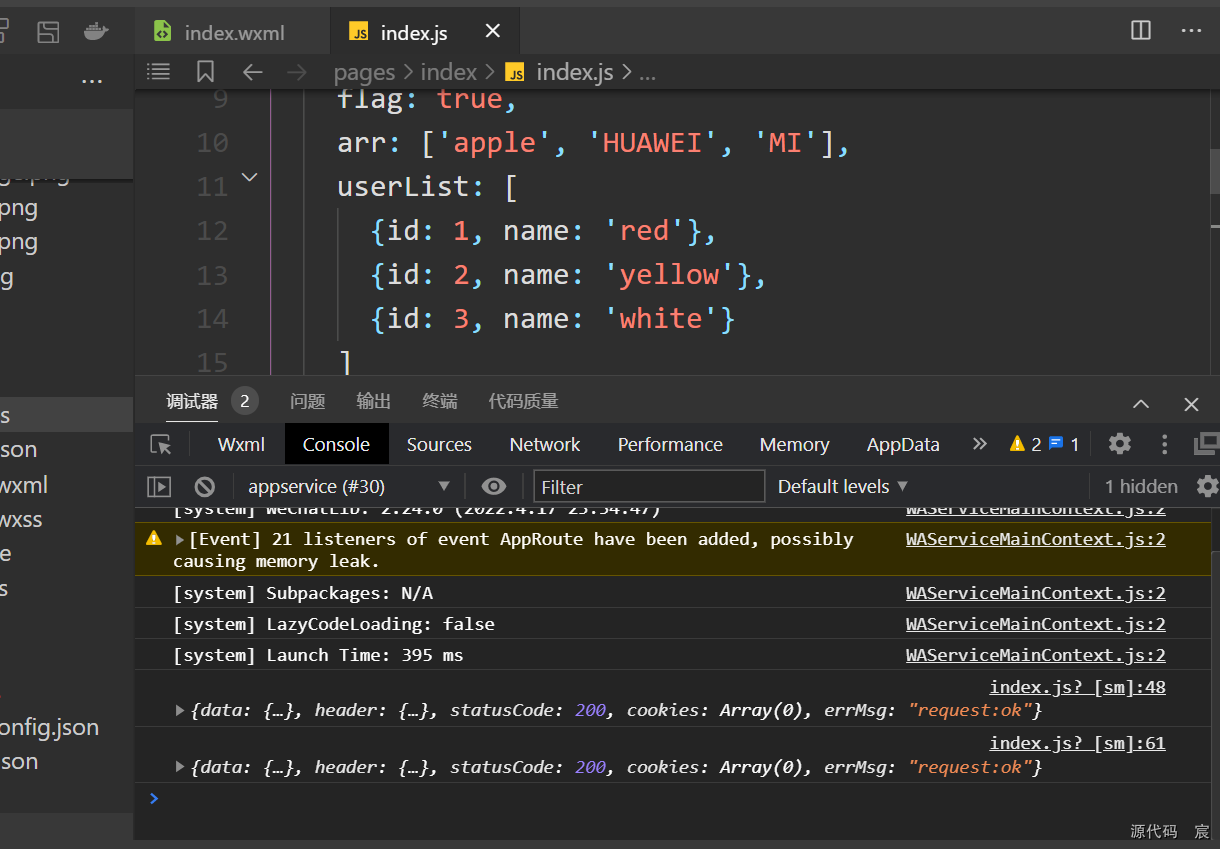Go back with the left arrow
Image resolution: width=1220 pixels, height=849 pixels.
click(252, 72)
